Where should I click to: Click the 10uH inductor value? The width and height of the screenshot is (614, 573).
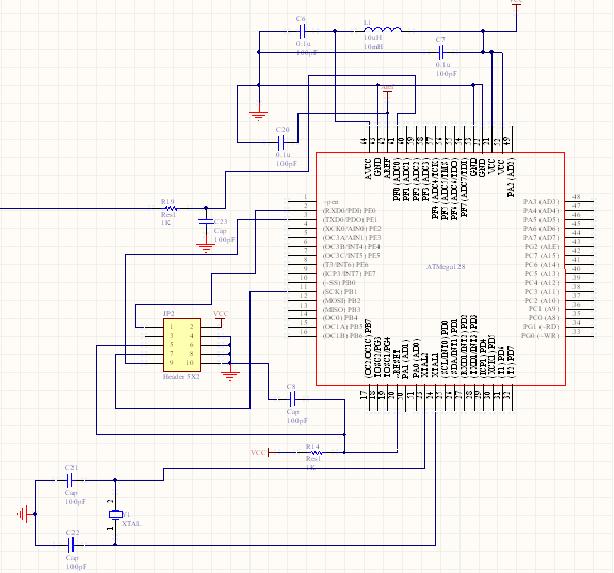[x=373, y=38]
